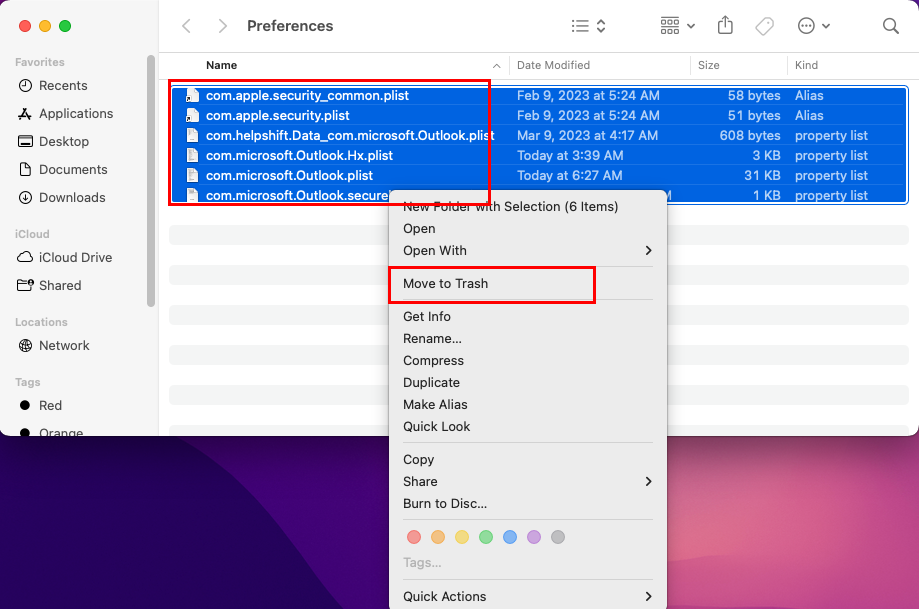
Task: Go to Applications in sidebar
Action: click(76, 114)
